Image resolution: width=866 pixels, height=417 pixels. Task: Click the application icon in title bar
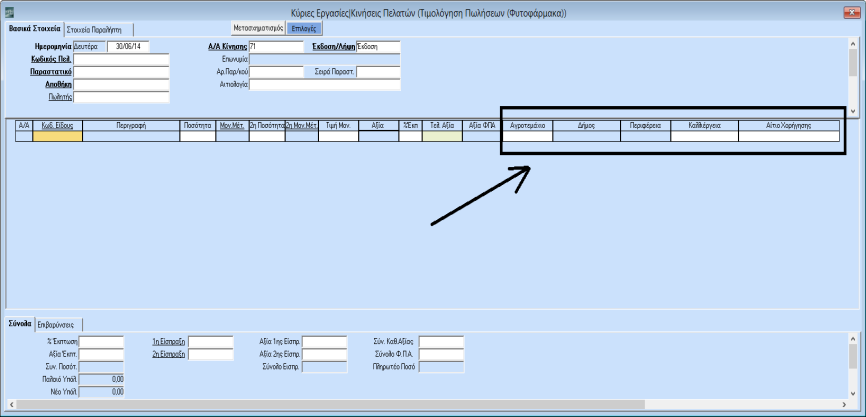pos(9,12)
